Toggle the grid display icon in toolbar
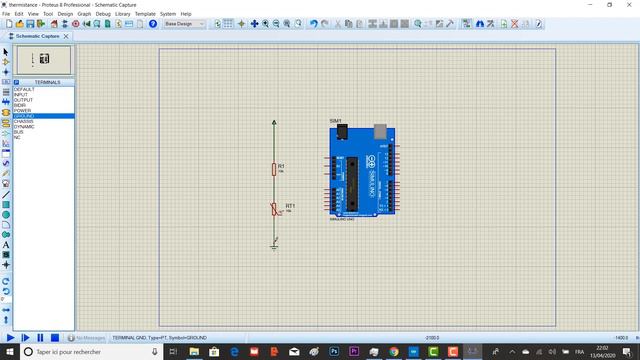640x360 pixels. [228, 24]
